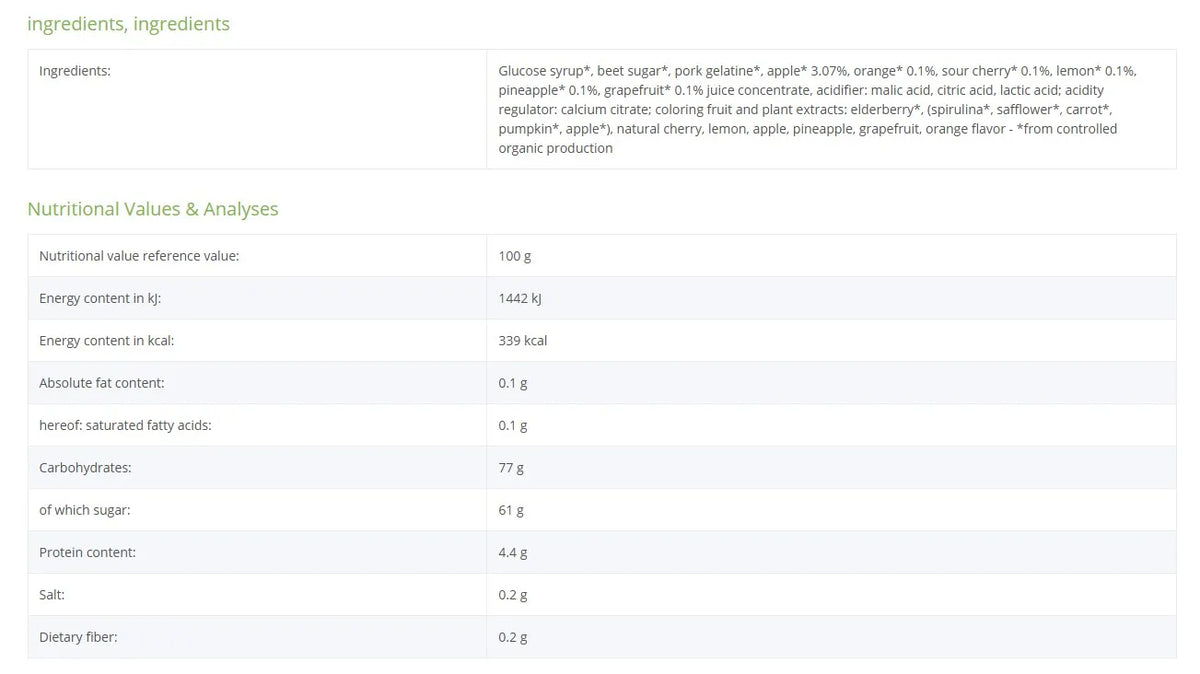
Task: Click the 'ingredients, ingredients' heading
Action: click(x=128, y=23)
